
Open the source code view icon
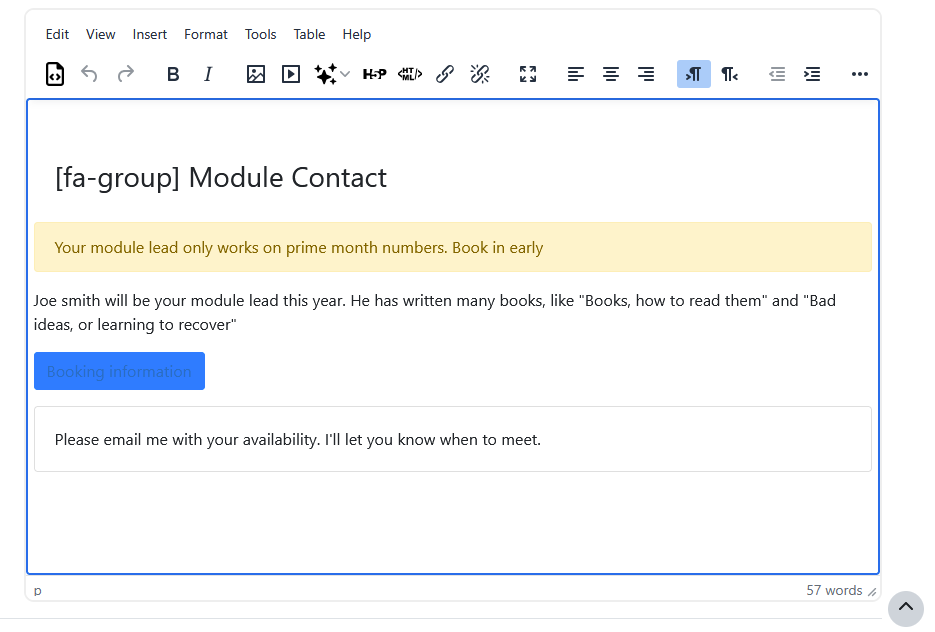[x=55, y=74]
